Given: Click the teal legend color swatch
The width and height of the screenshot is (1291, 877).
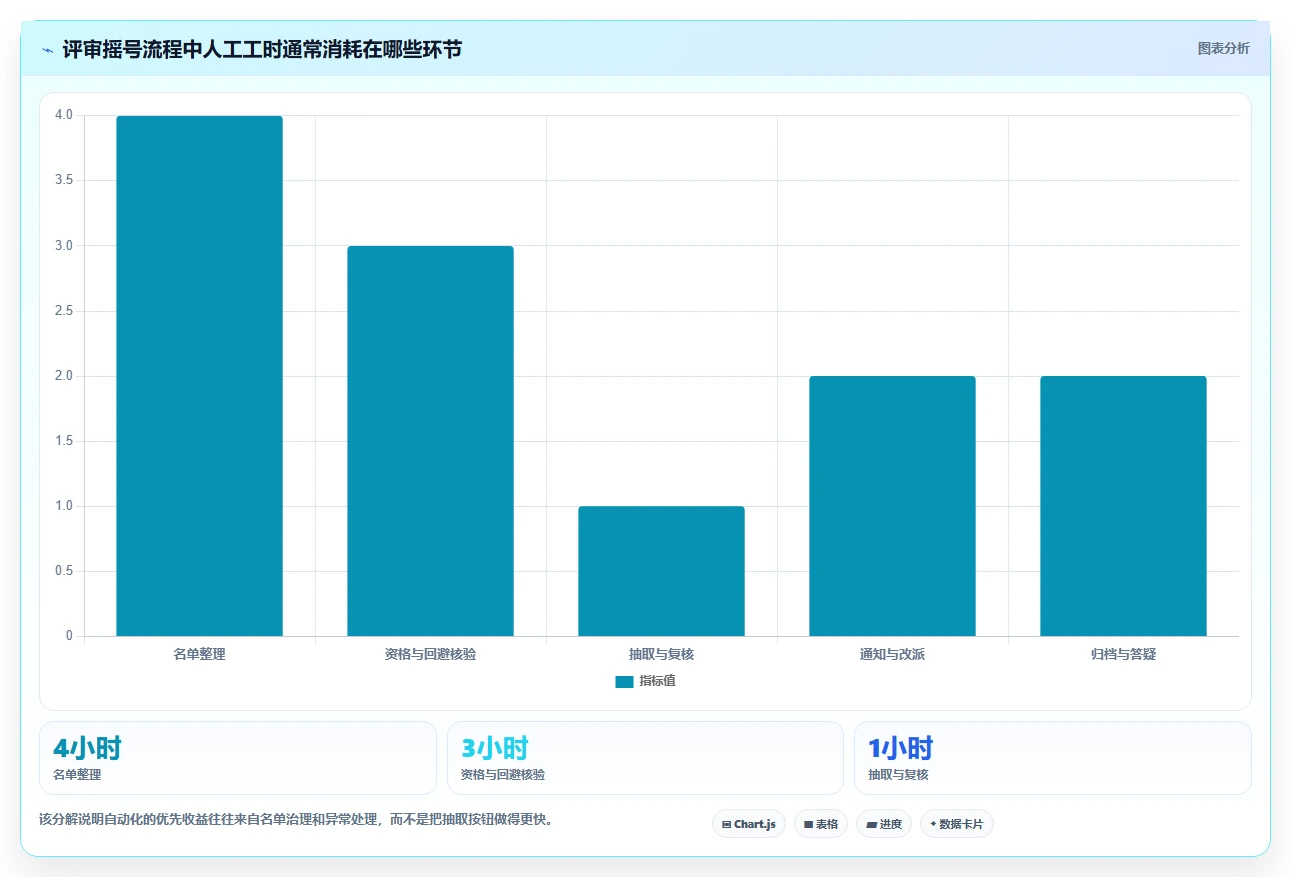Looking at the screenshot, I should pos(624,682).
